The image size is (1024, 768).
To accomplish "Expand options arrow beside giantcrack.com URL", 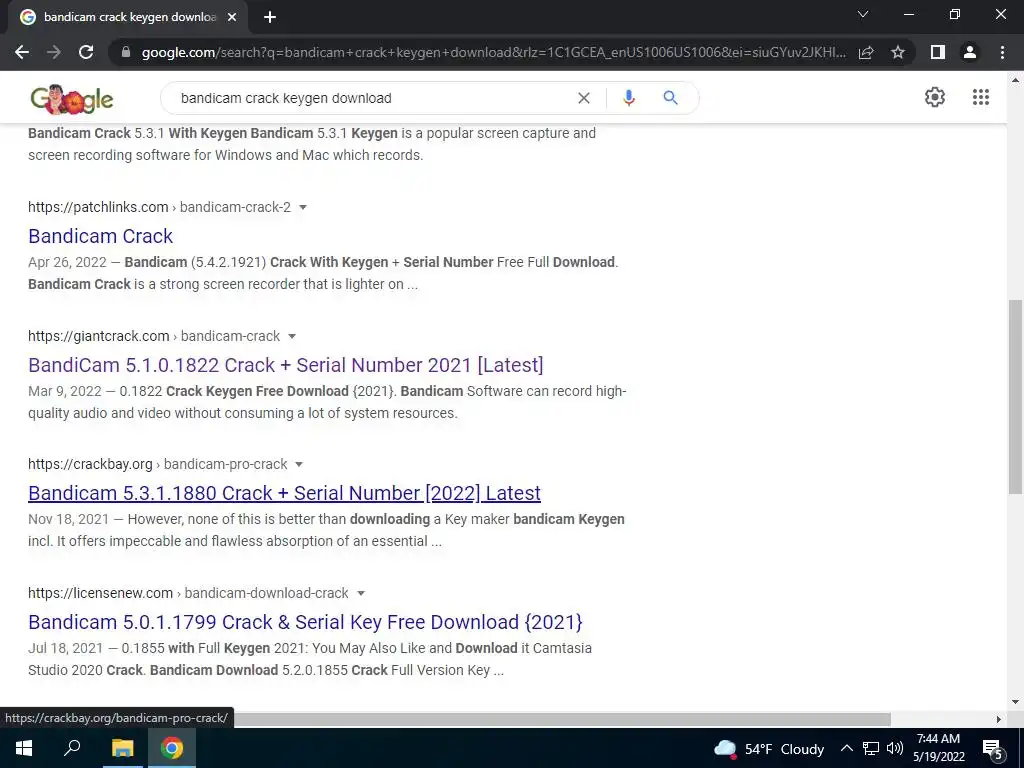I will click(x=292, y=336).
